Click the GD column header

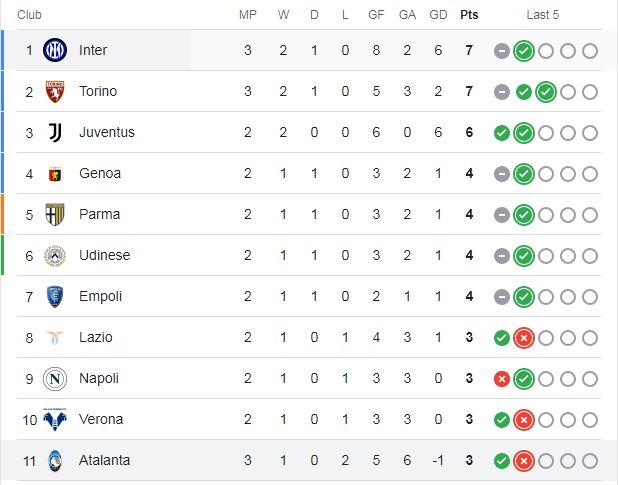438,15
